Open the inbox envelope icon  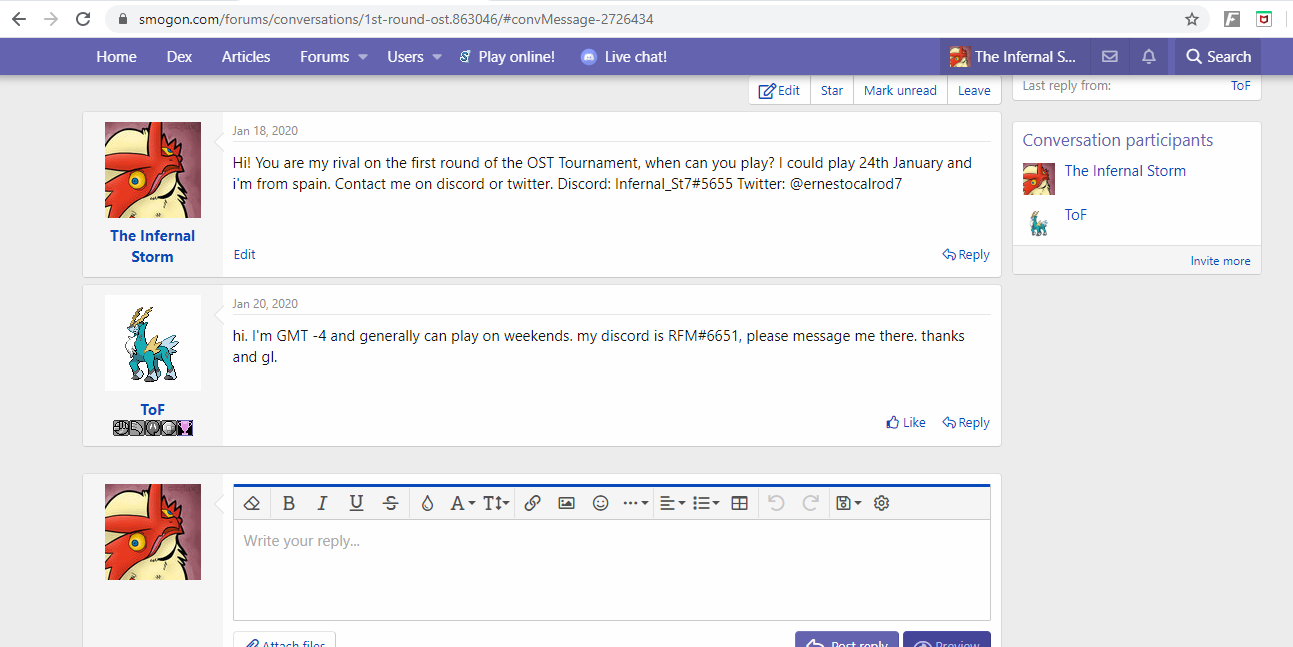(1109, 57)
